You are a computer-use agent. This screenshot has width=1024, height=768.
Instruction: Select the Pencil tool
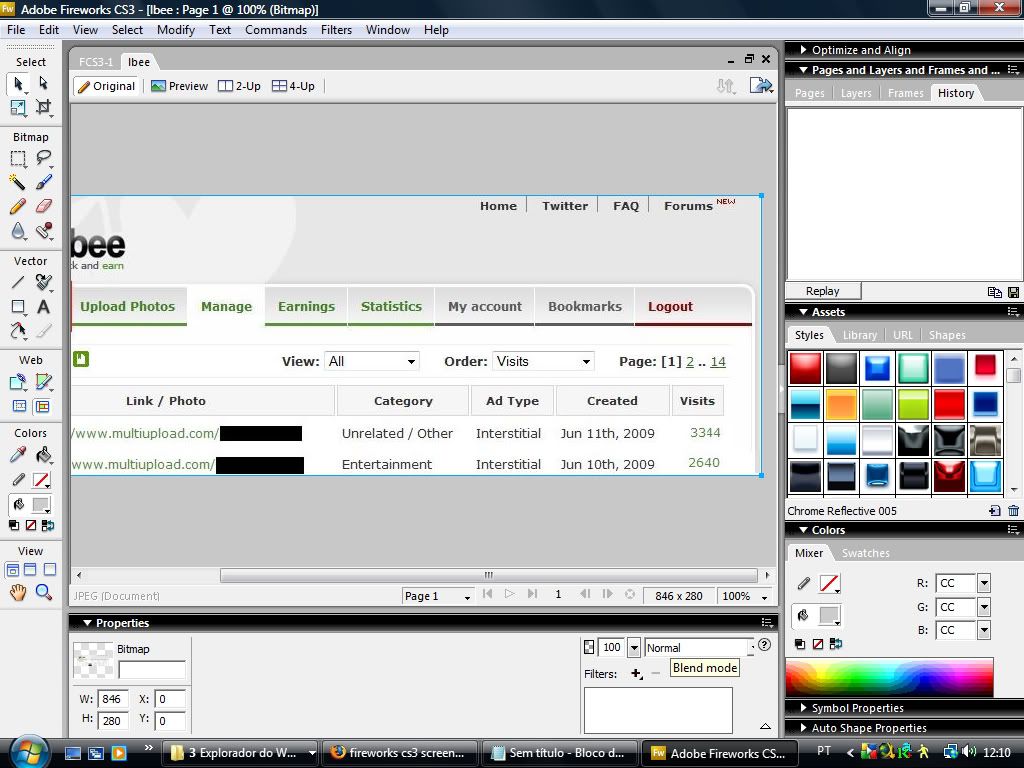(x=18, y=206)
